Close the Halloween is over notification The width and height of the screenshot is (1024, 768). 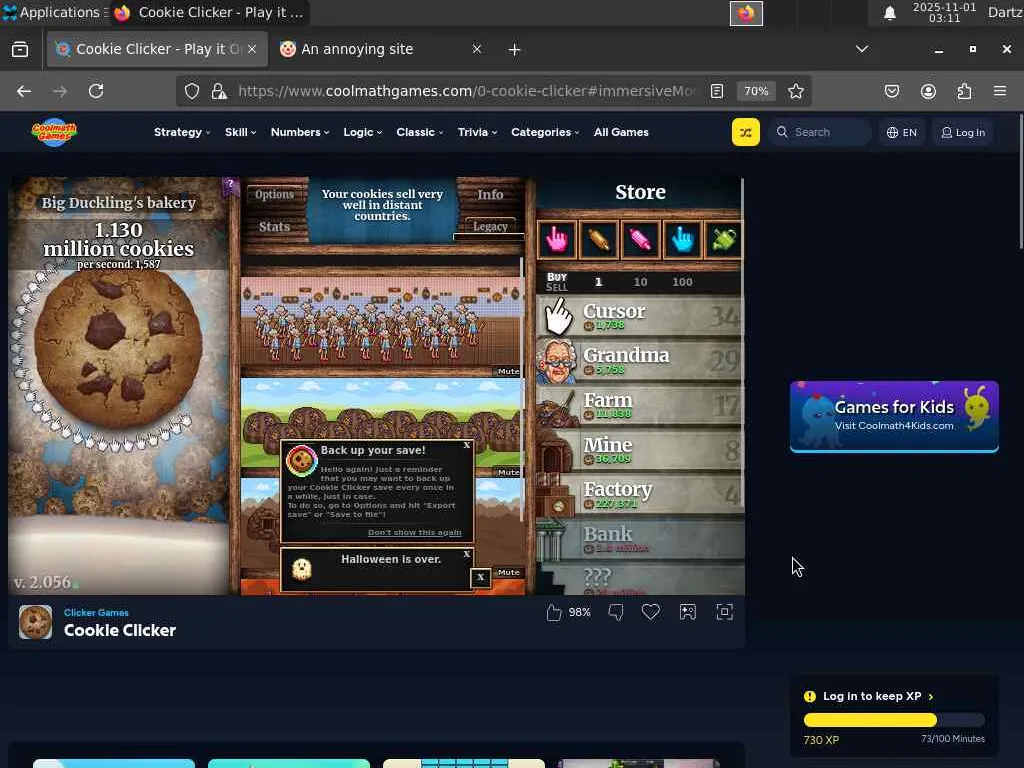(467, 554)
